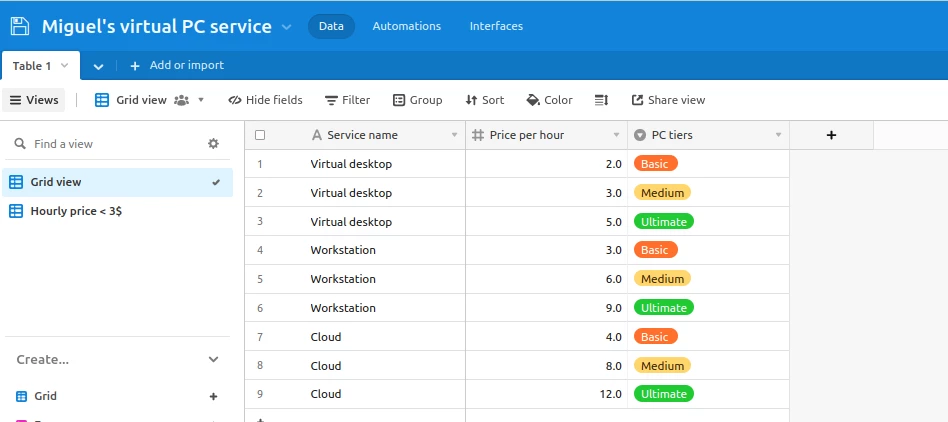Screen dimensions: 948x422
Task: Open the Filter options
Action: [x=348, y=100]
